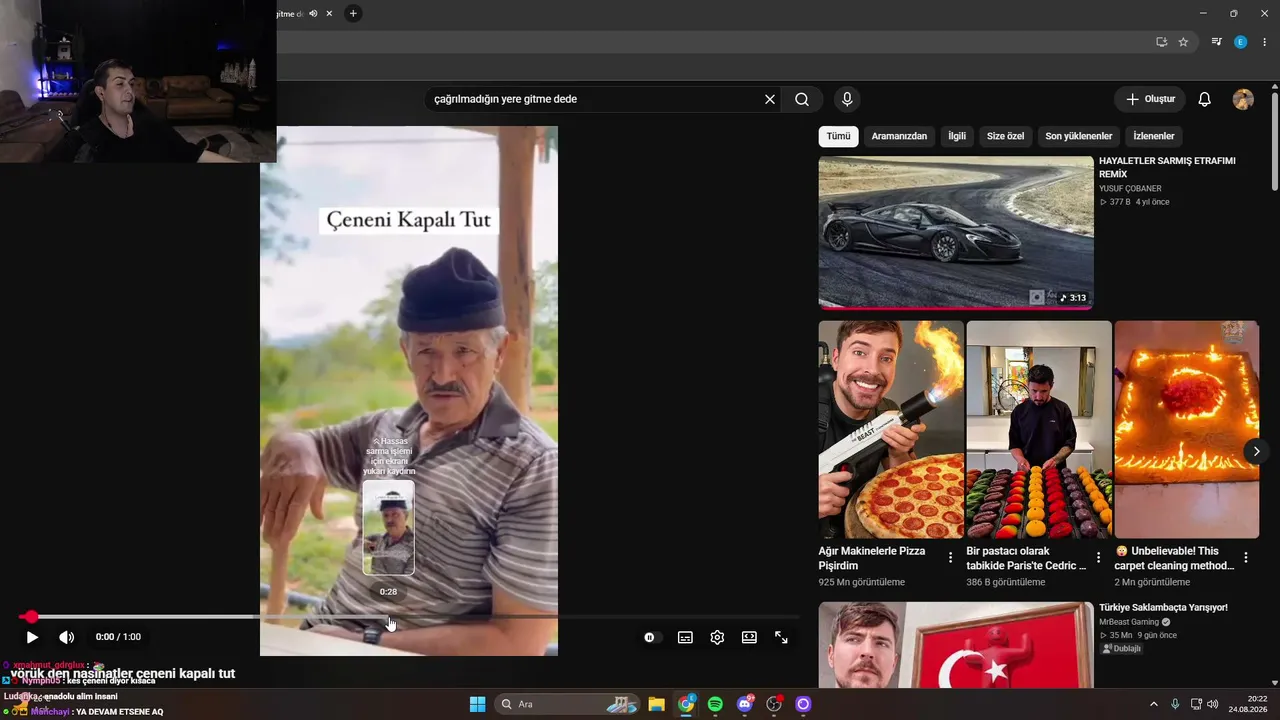Enter fullscreen with the expand arrows icon
Image resolution: width=1280 pixels, height=720 pixels.
[781, 637]
